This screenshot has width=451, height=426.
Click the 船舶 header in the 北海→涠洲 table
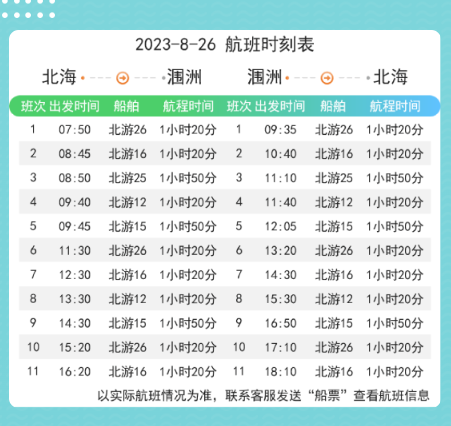pyautogui.click(x=126, y=106)
